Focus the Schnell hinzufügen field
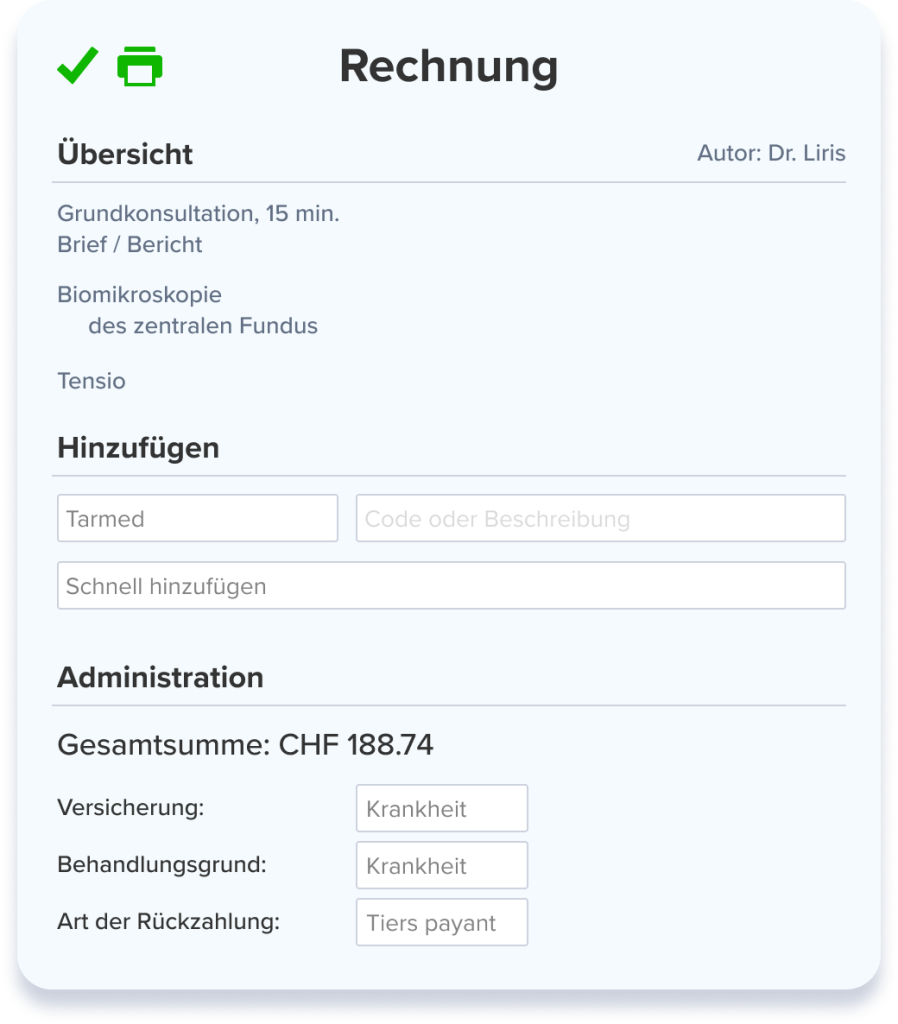This screenshot has width=898, height=1024. click(x=451, y=586)
